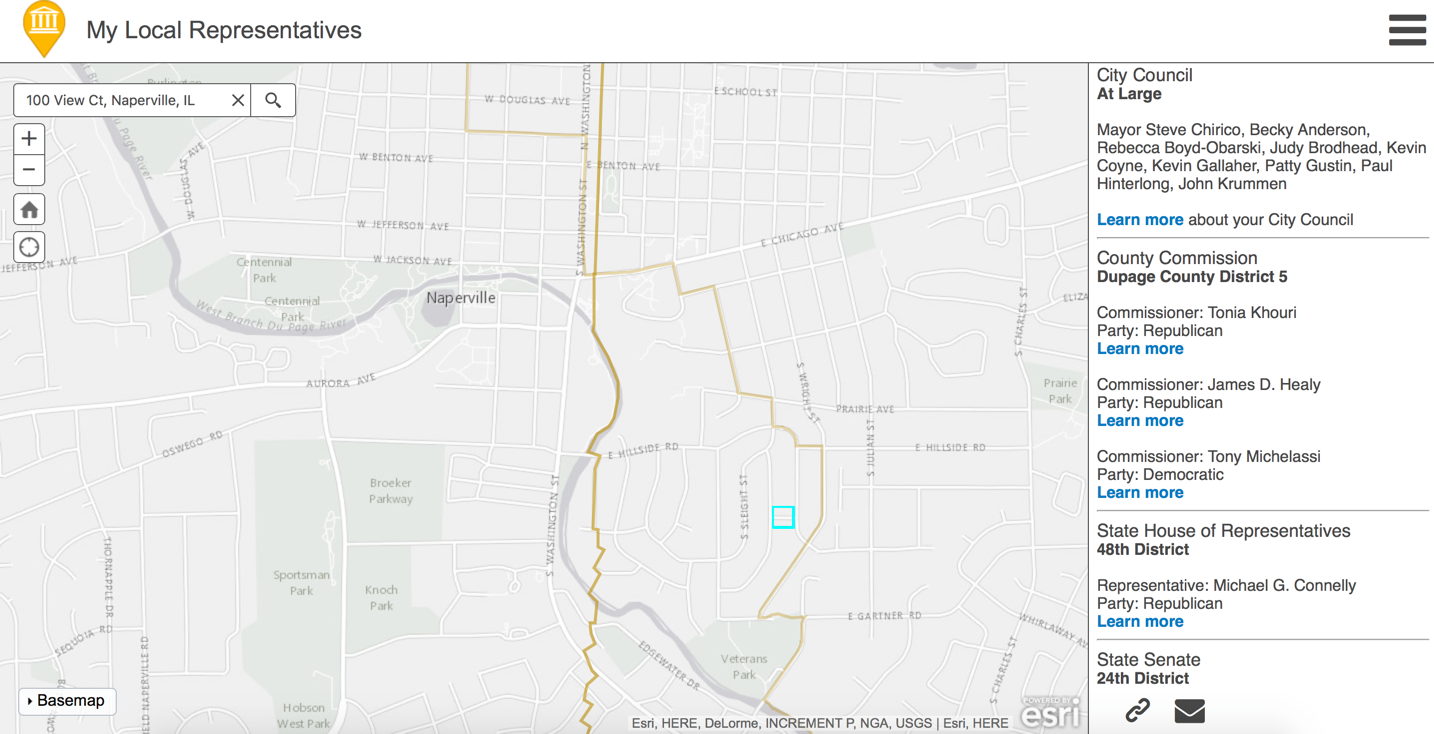Viewport: 1434px width, 734px height.
Task: Find my current location
Action: [29, 247]
